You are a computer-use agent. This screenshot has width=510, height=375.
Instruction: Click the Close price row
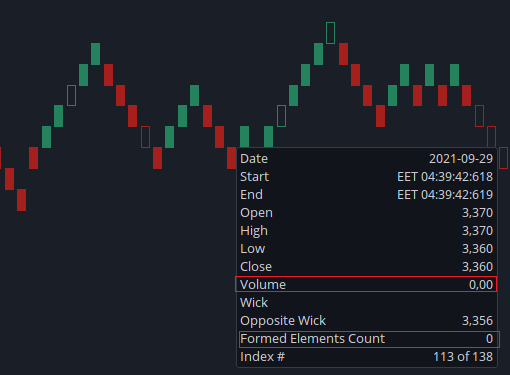[367, 267]
